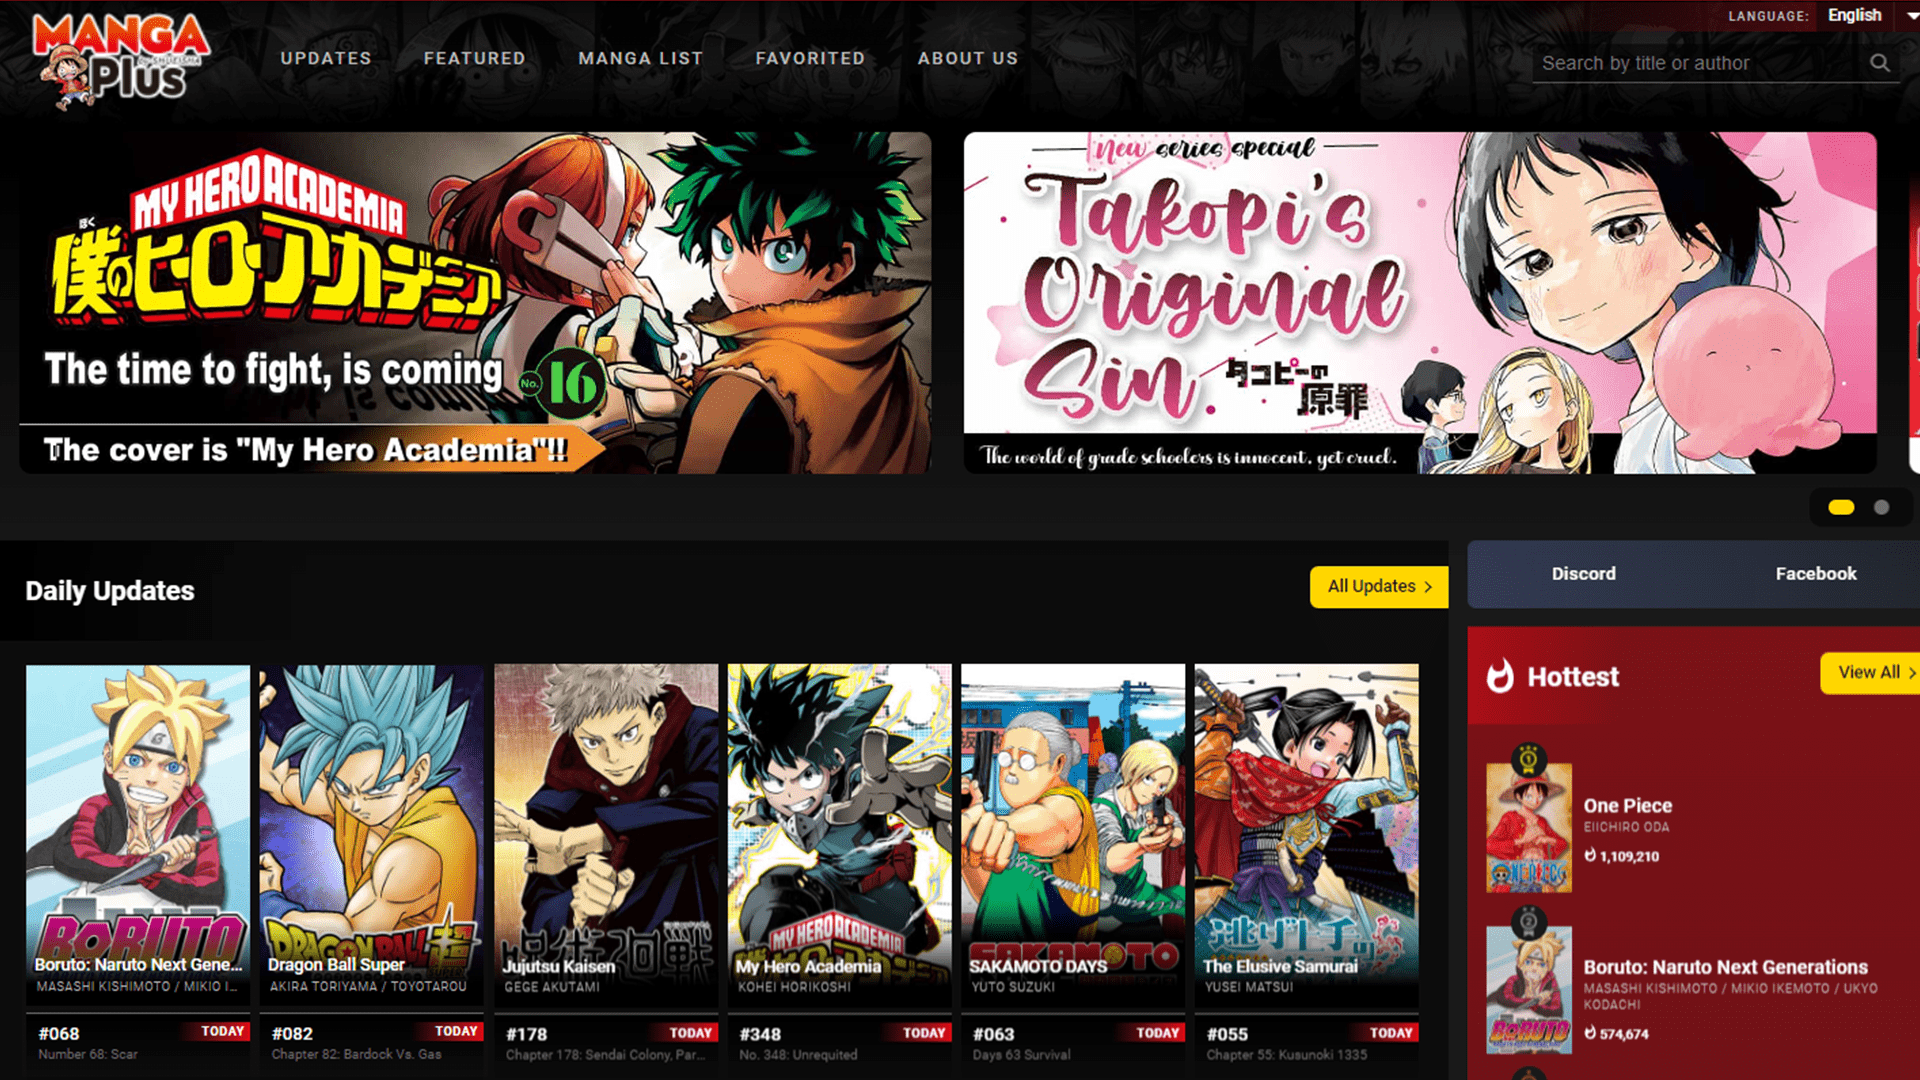
Task: Click Boruto thumbnail in Hottest list
Action: [x=1528, y=990]
